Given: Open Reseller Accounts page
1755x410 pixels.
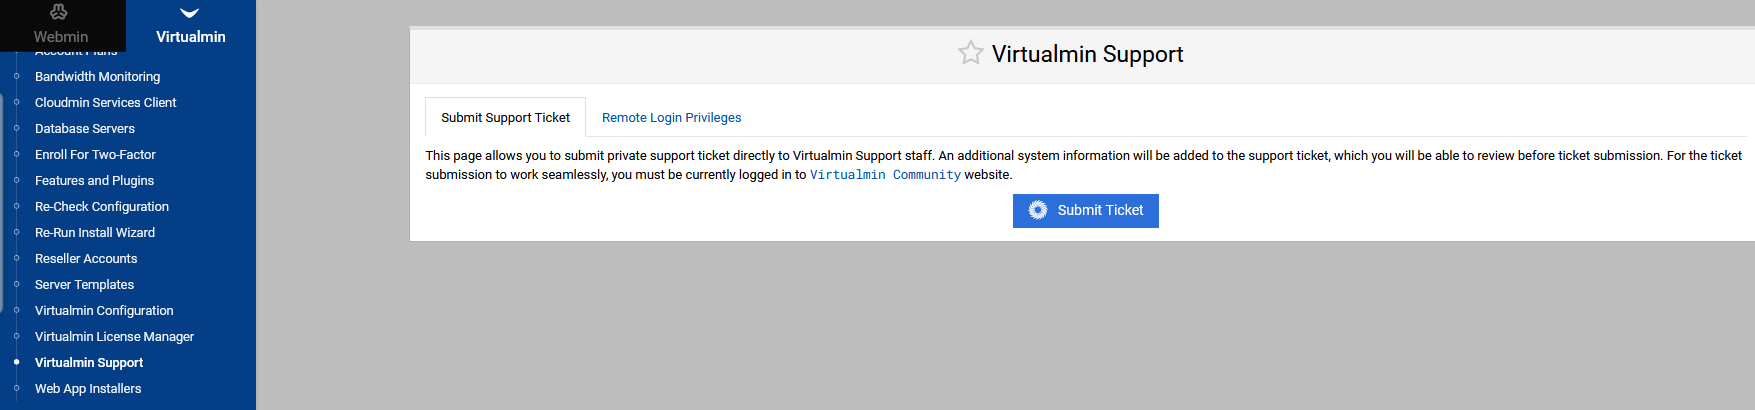Looking at the screenshot, I should (86, 259).
